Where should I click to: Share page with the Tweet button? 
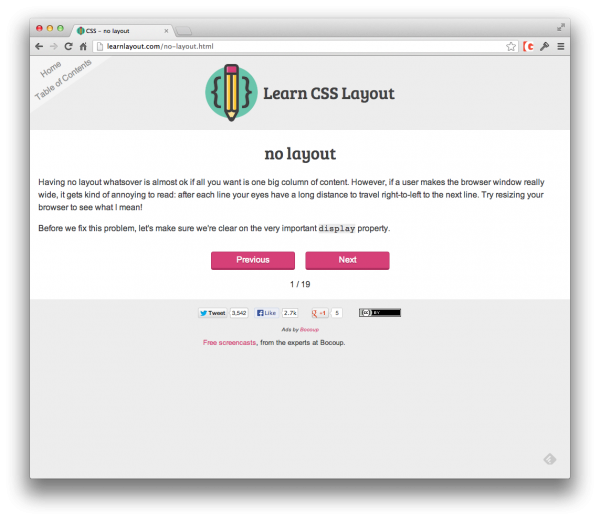pos(213,313)
